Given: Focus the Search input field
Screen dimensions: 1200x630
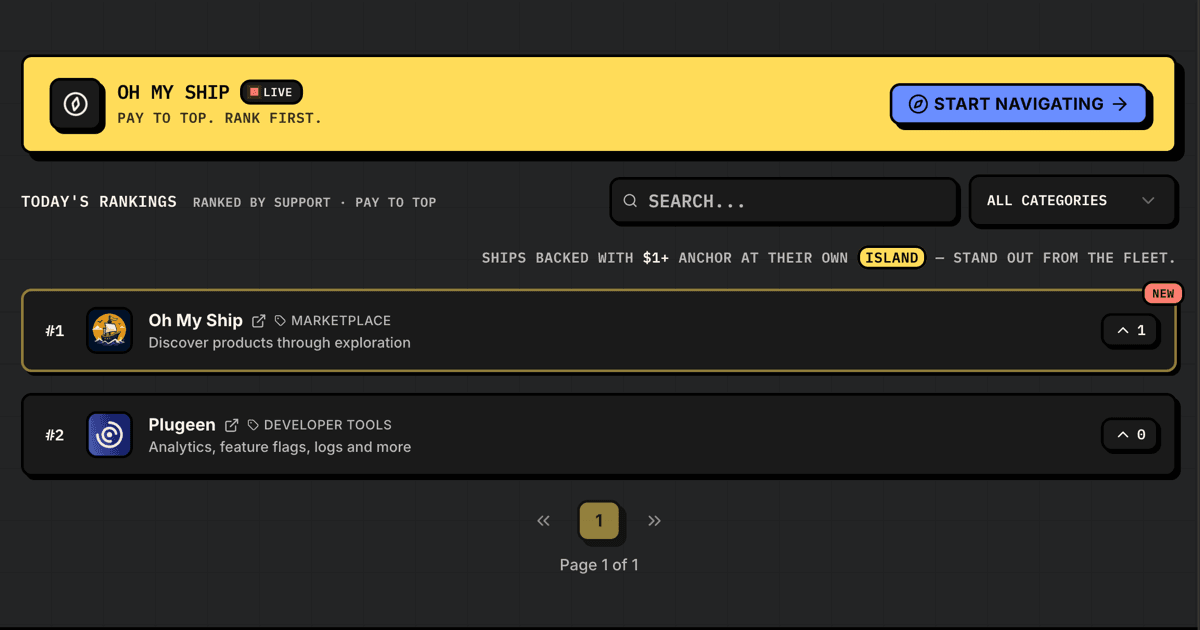Looking at the screenshot, I should tap(784, 201).
